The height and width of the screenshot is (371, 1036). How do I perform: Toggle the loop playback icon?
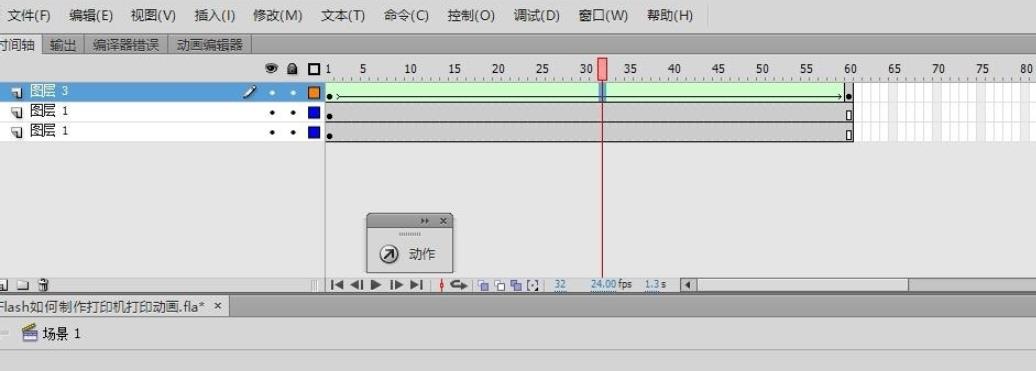coord(459,285)
